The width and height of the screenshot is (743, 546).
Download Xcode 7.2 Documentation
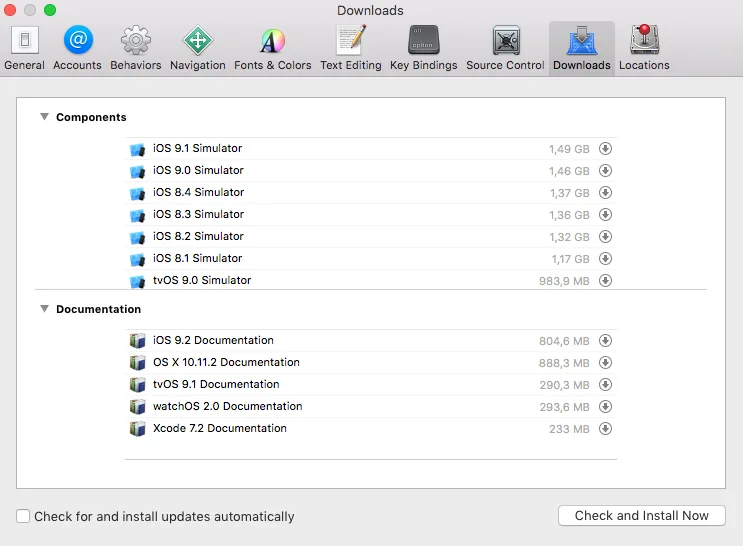[x=605, y=428]
